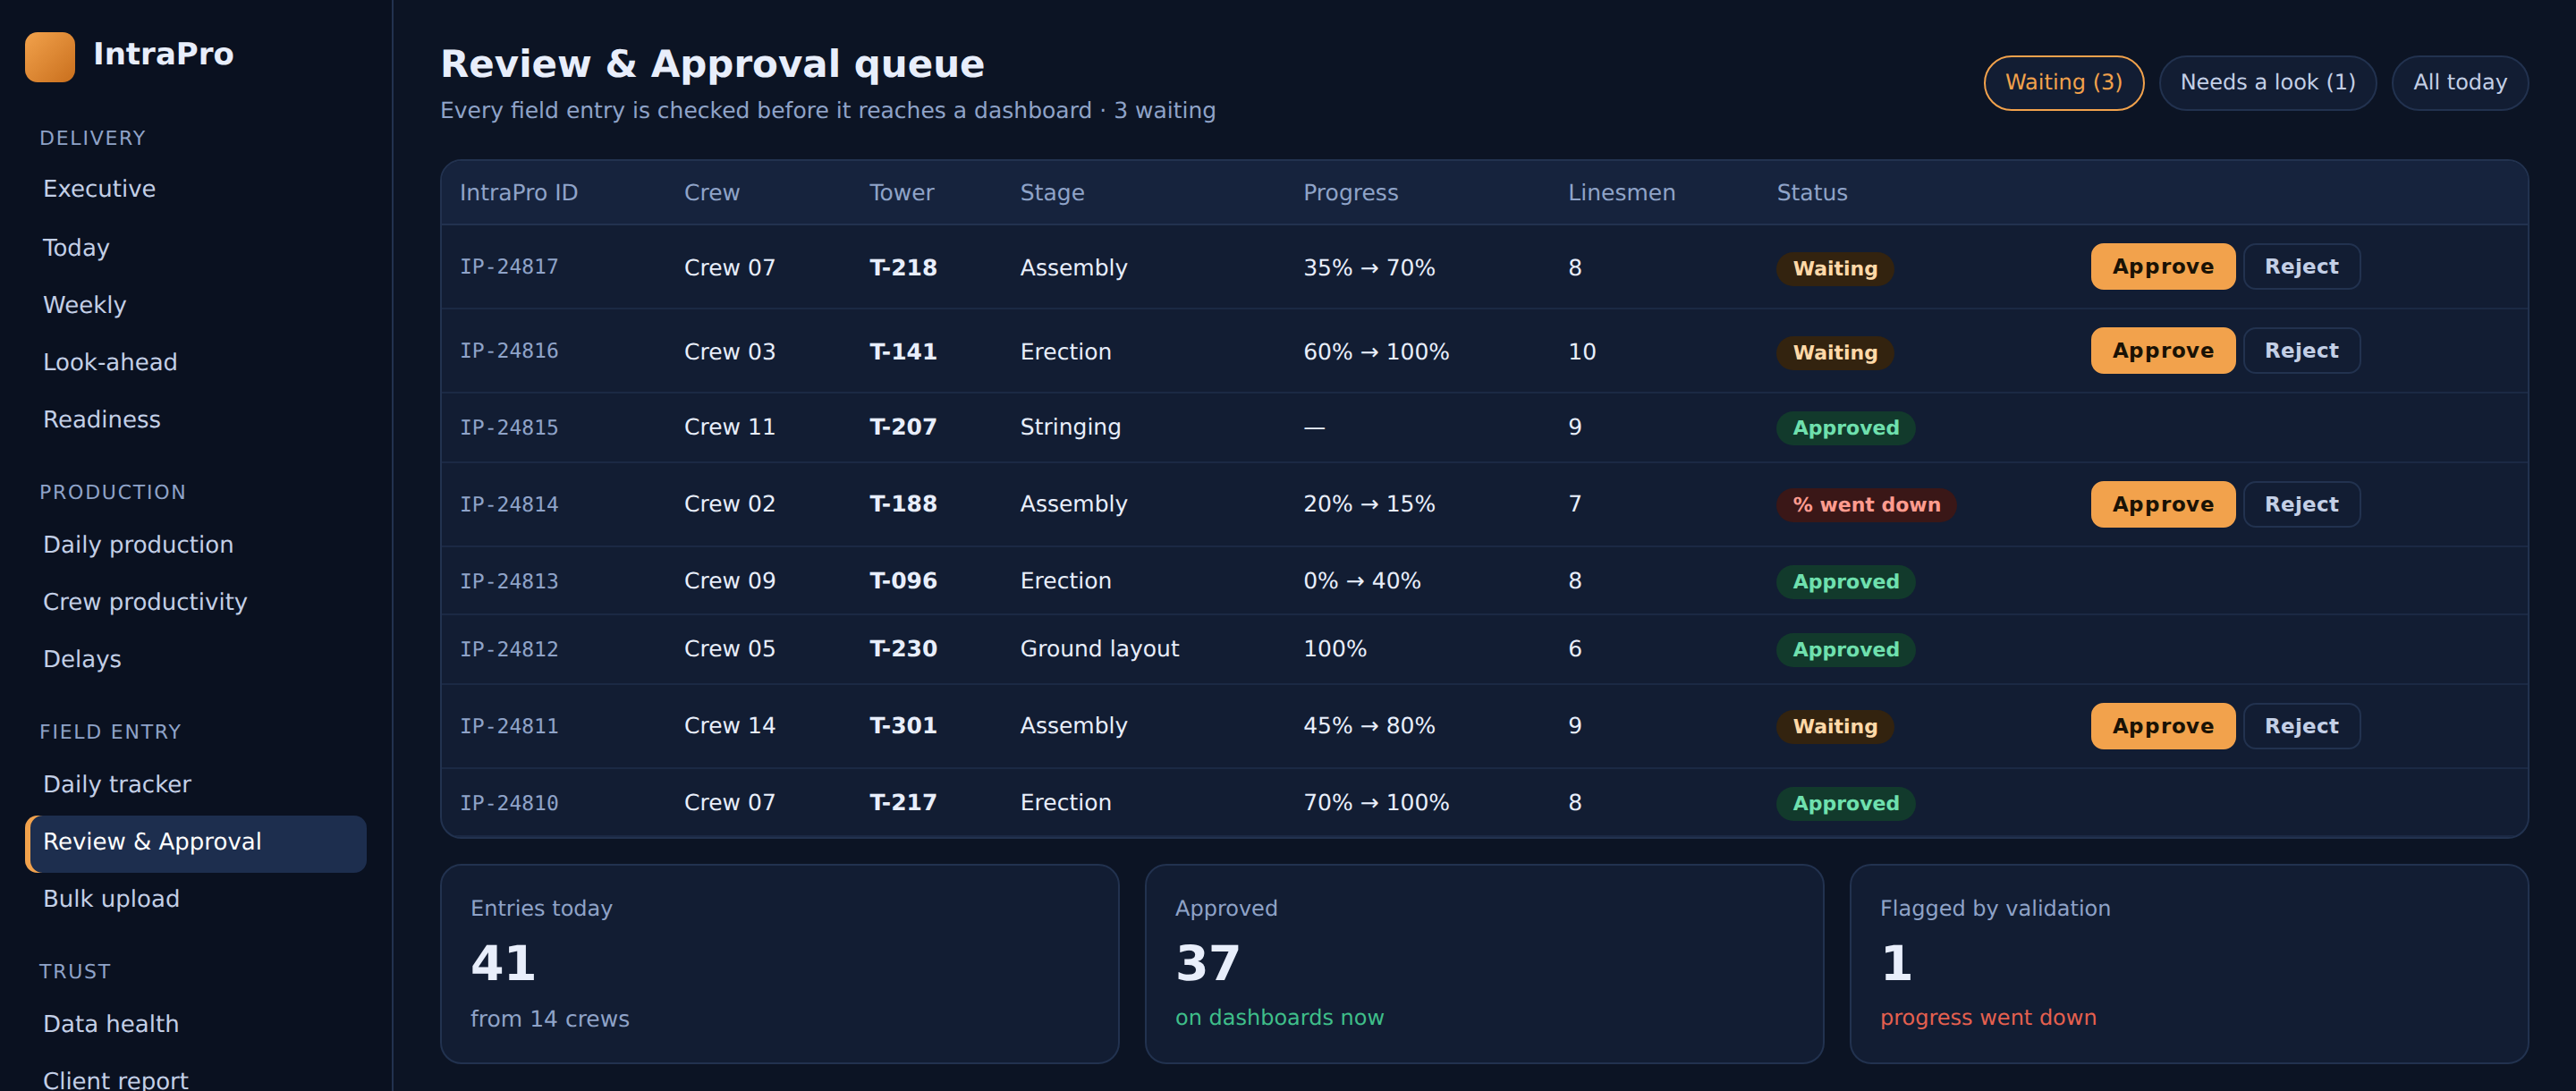2576x1091 pixels.
Task: Filter by Waiting (3) pill
Action: (x=2063, y=83)
